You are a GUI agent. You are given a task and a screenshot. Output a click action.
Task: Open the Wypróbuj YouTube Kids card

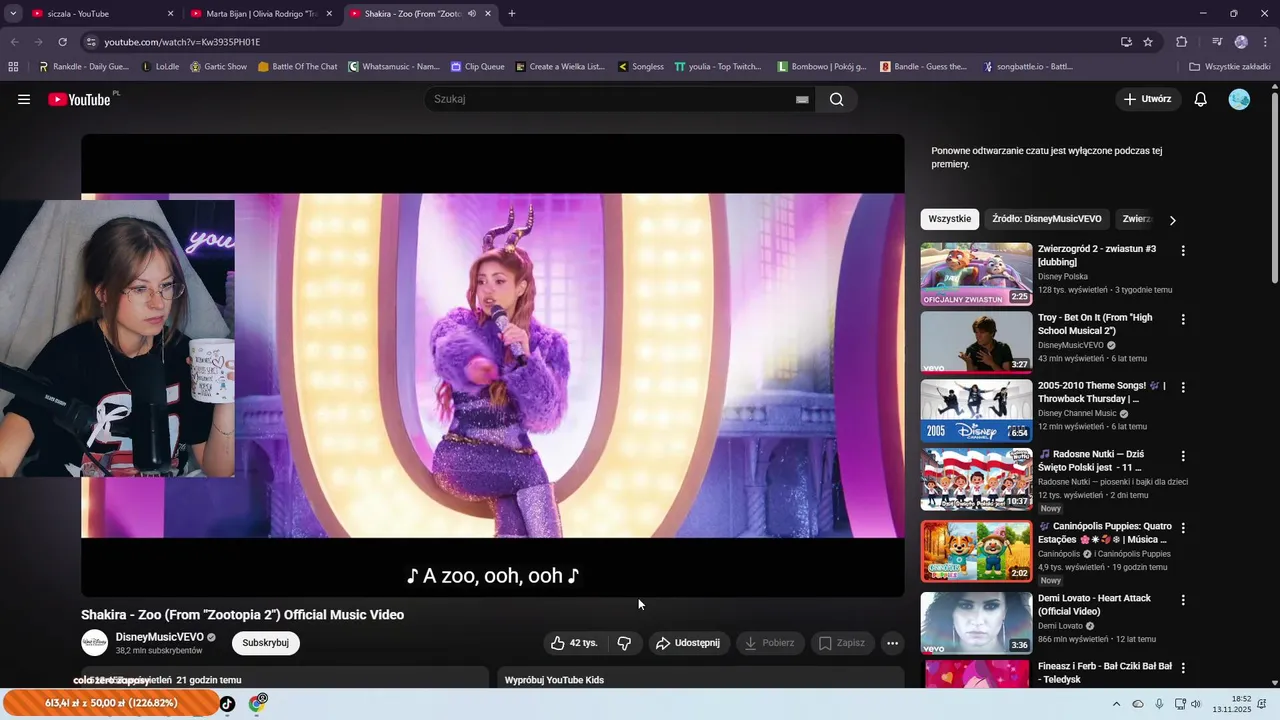coord(701,677)
